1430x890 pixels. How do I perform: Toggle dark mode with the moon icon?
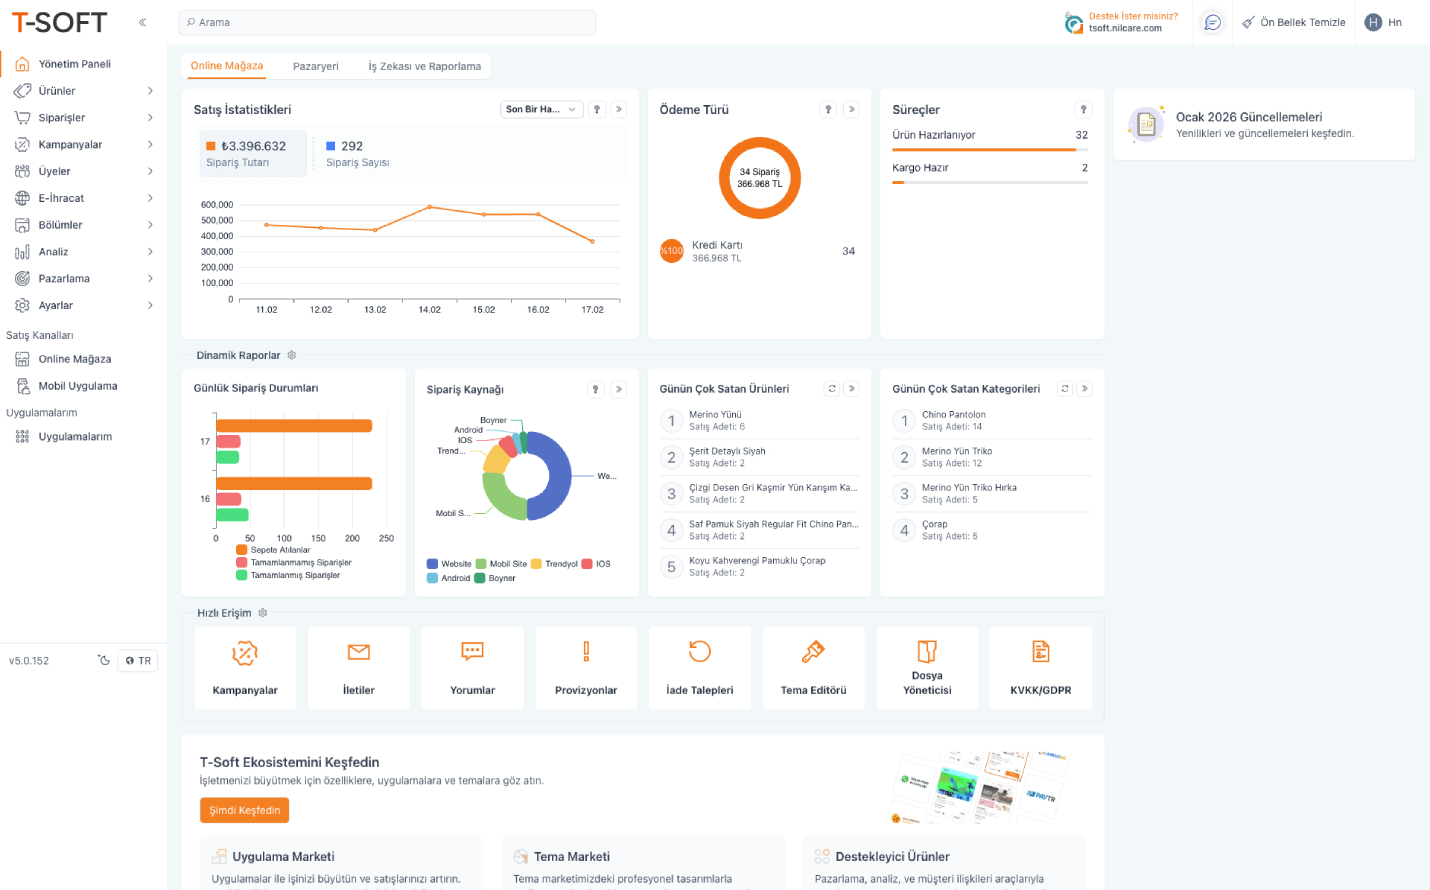tap(104, 660)
